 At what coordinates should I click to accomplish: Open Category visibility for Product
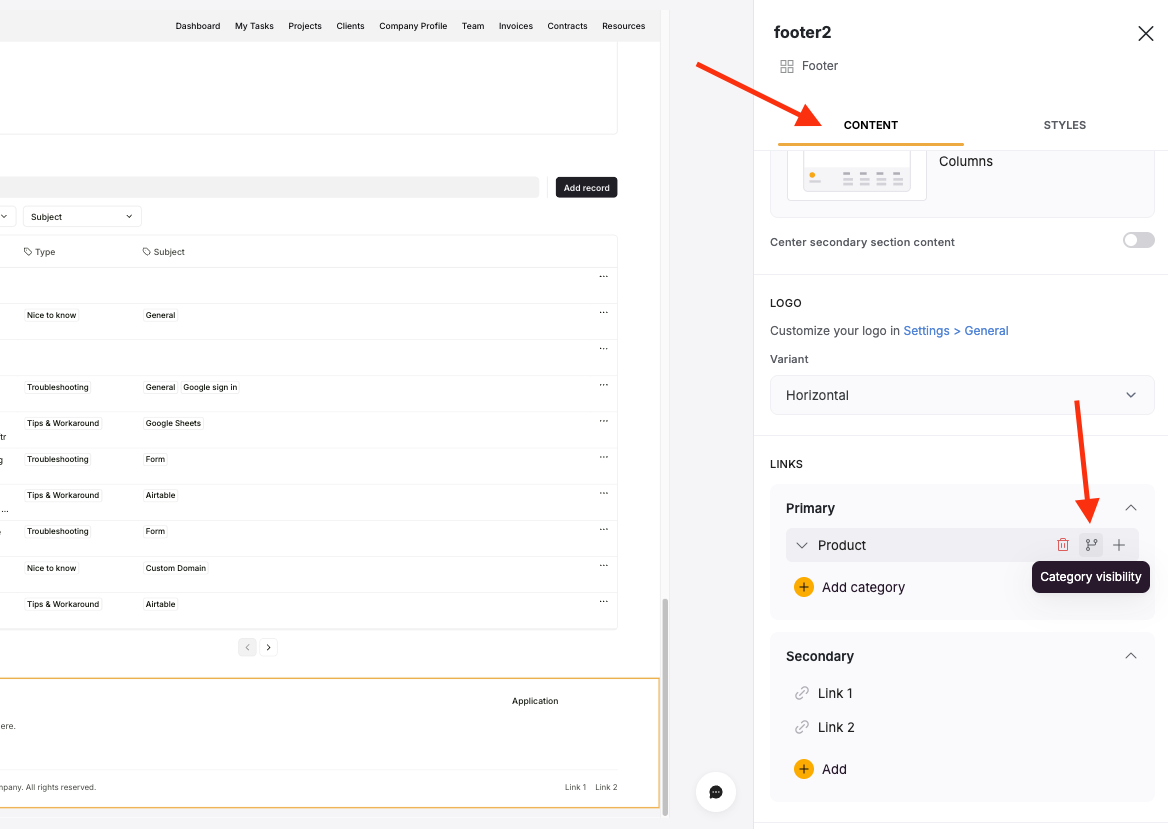tap(1091, 545)
